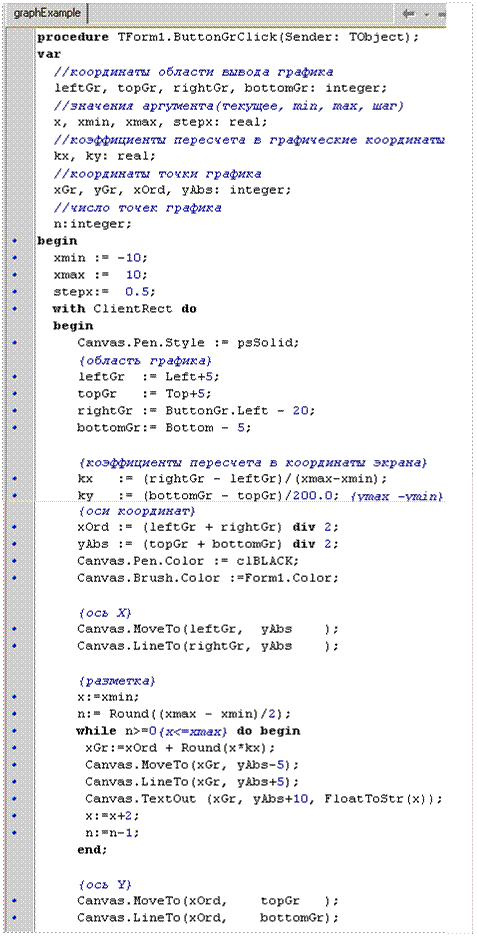Click line 'x, xmin, xmax, stepx: real;'
477x937 pixels.
click(161, 123)
